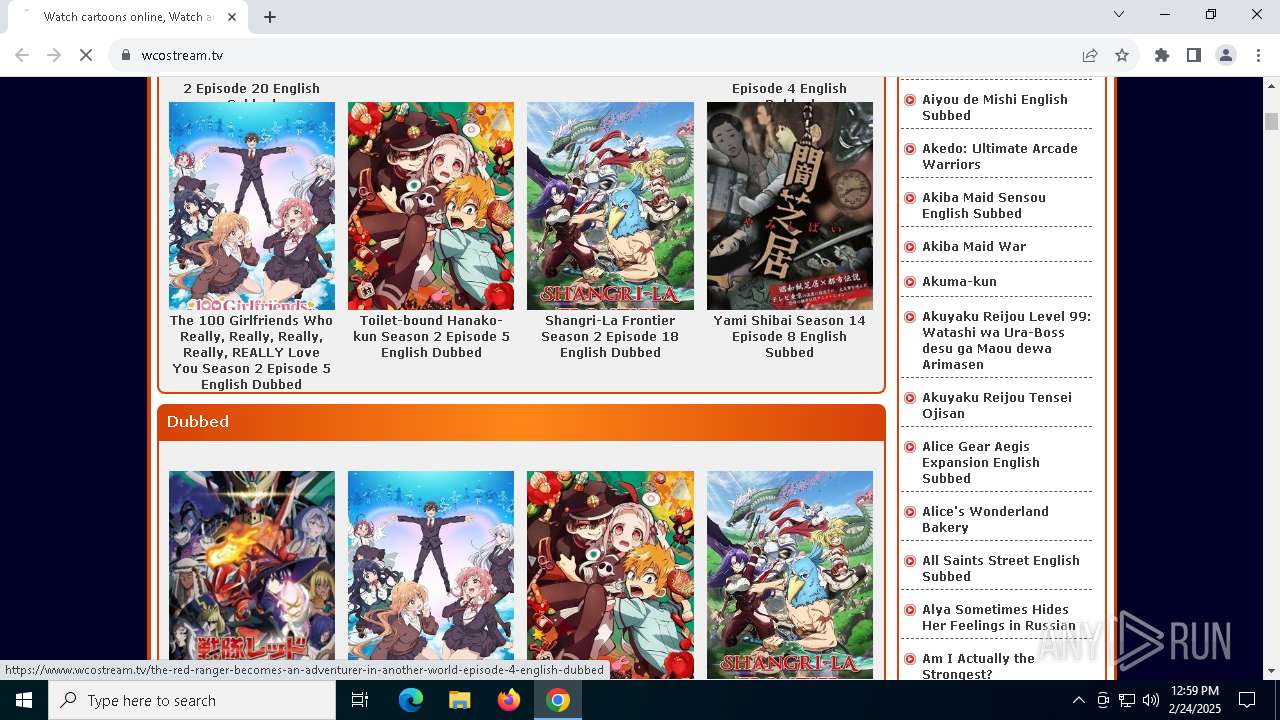1280x720 pixels.
Task: Open Akiba Maid War in sidebar
Action: (x=974, y=246)
